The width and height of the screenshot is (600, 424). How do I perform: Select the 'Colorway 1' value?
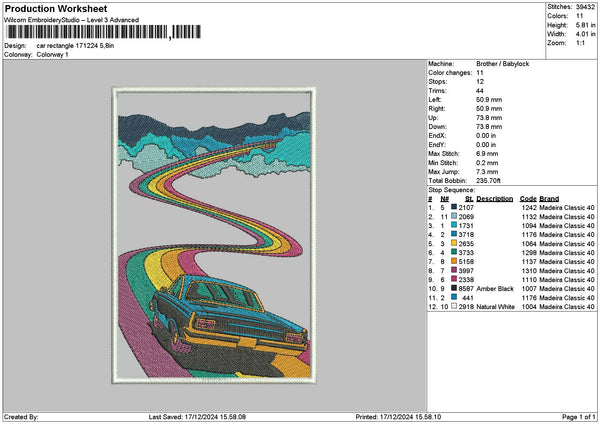[52, 55]
